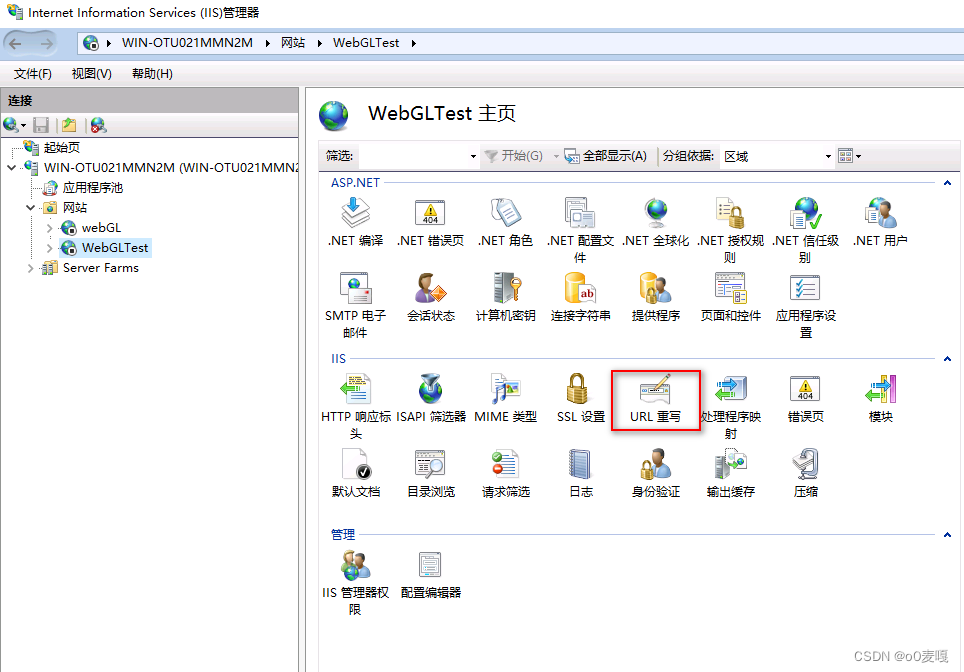
Task: Click WebGLTest in the address breadcrumb
Action: coord(366,42)
